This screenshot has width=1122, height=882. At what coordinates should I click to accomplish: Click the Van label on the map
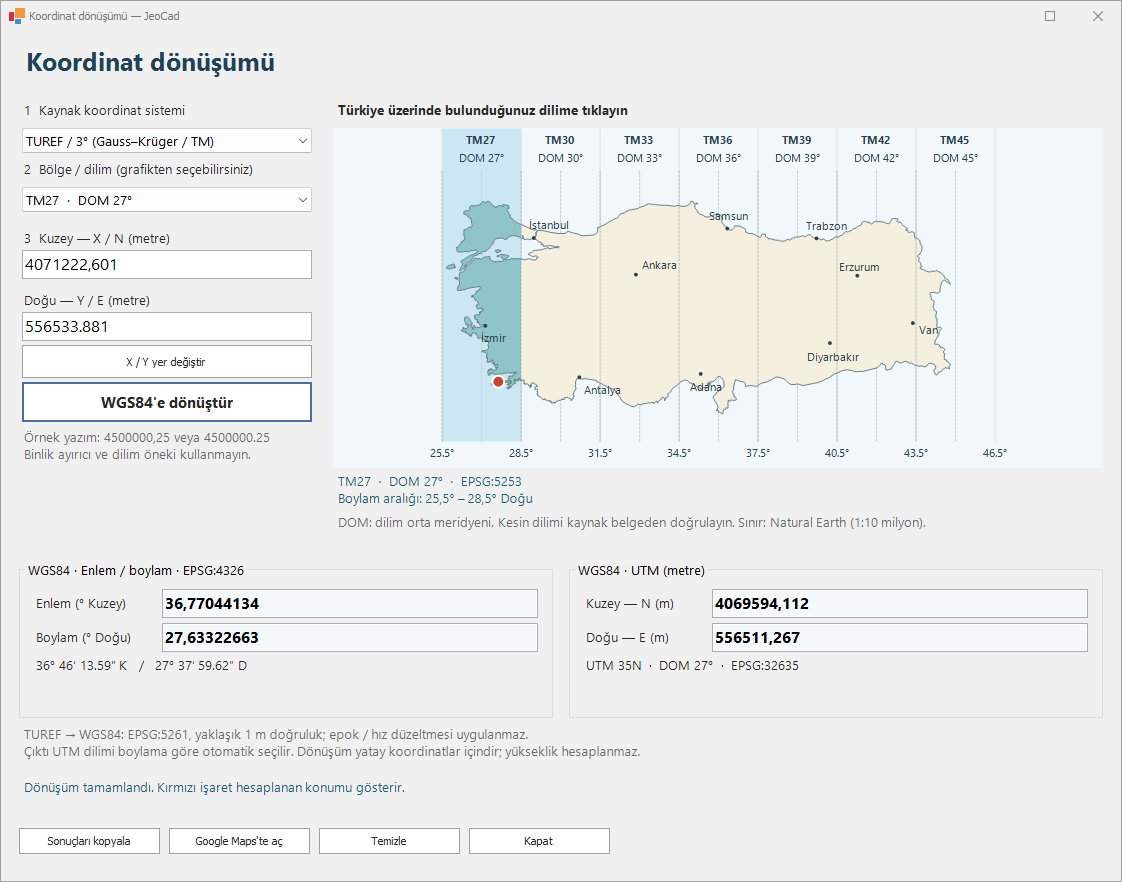click(x=929, y=330)
